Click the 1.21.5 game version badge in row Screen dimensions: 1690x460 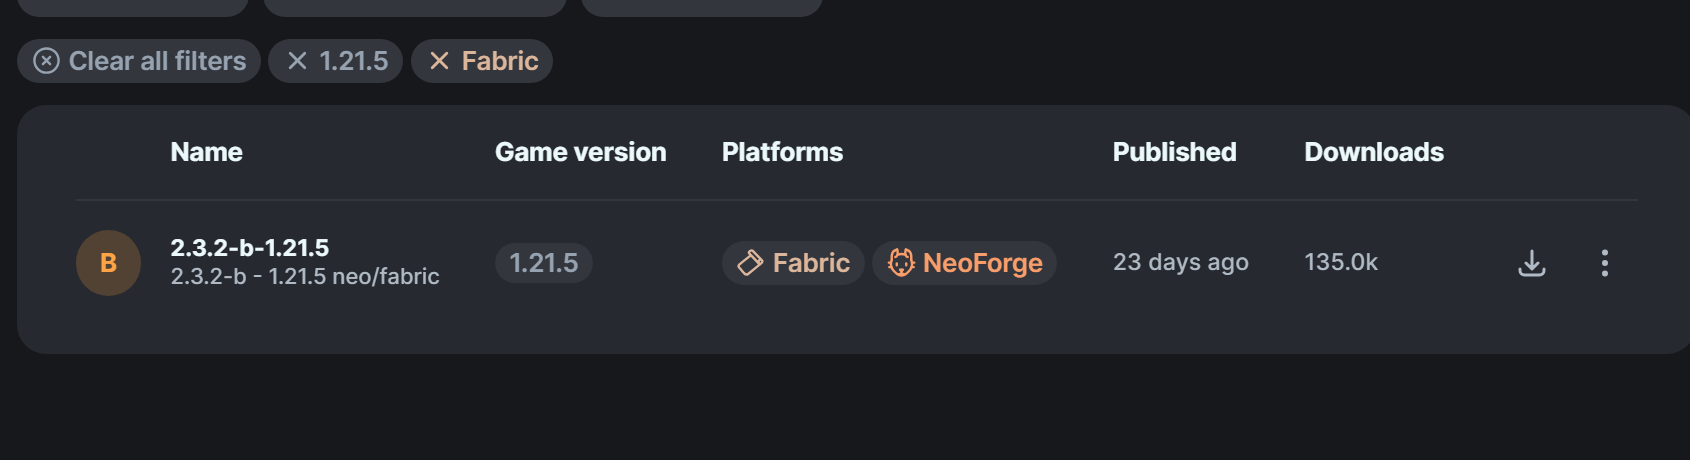coord(543,263)
